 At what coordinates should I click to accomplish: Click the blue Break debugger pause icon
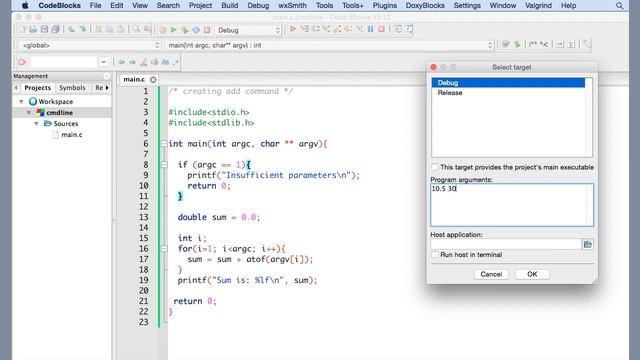pyautogui.click(x=371, y=29)
